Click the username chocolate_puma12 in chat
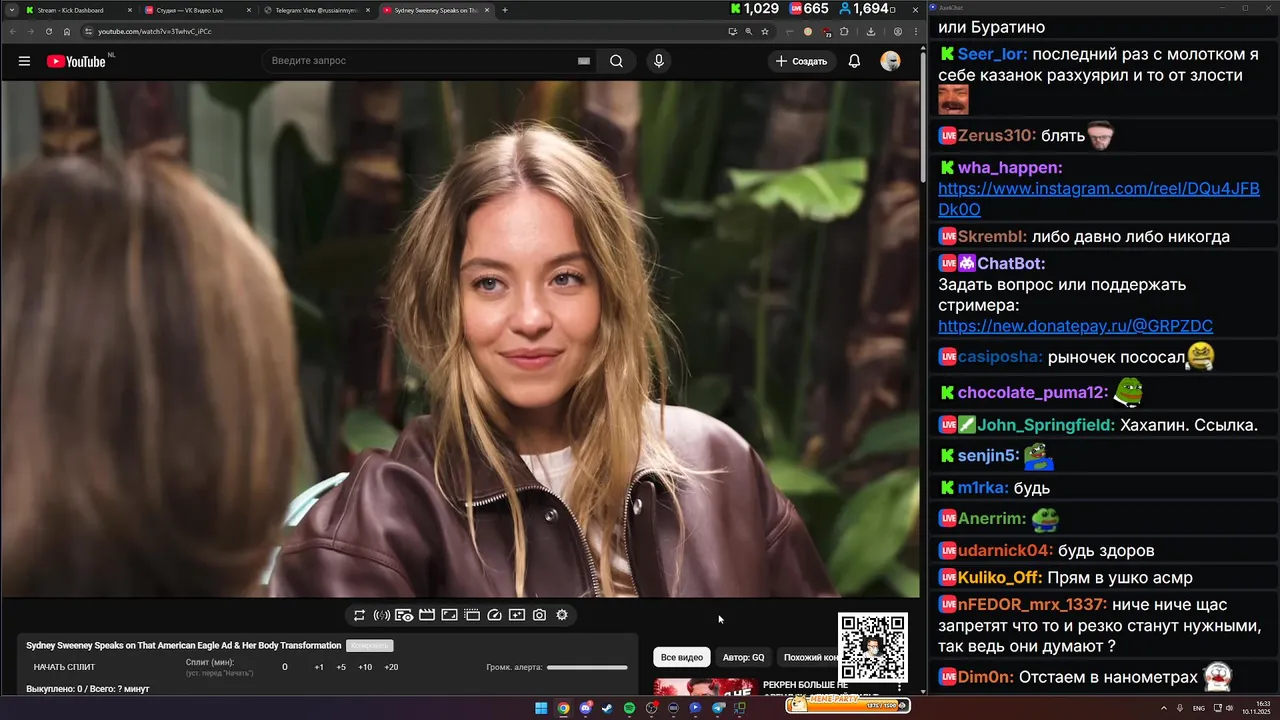The image size is (1280, 720). point(1032,393)
